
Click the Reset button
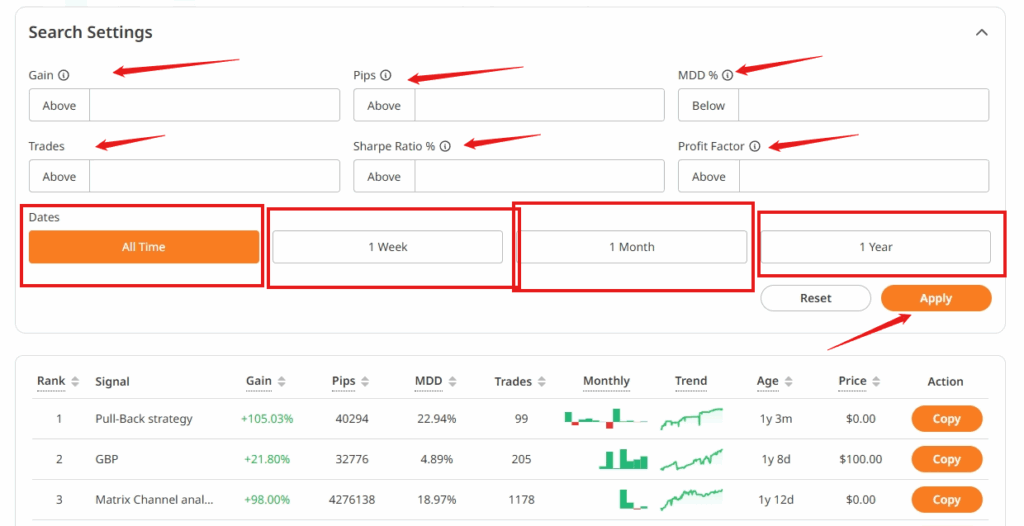point(815,298)
